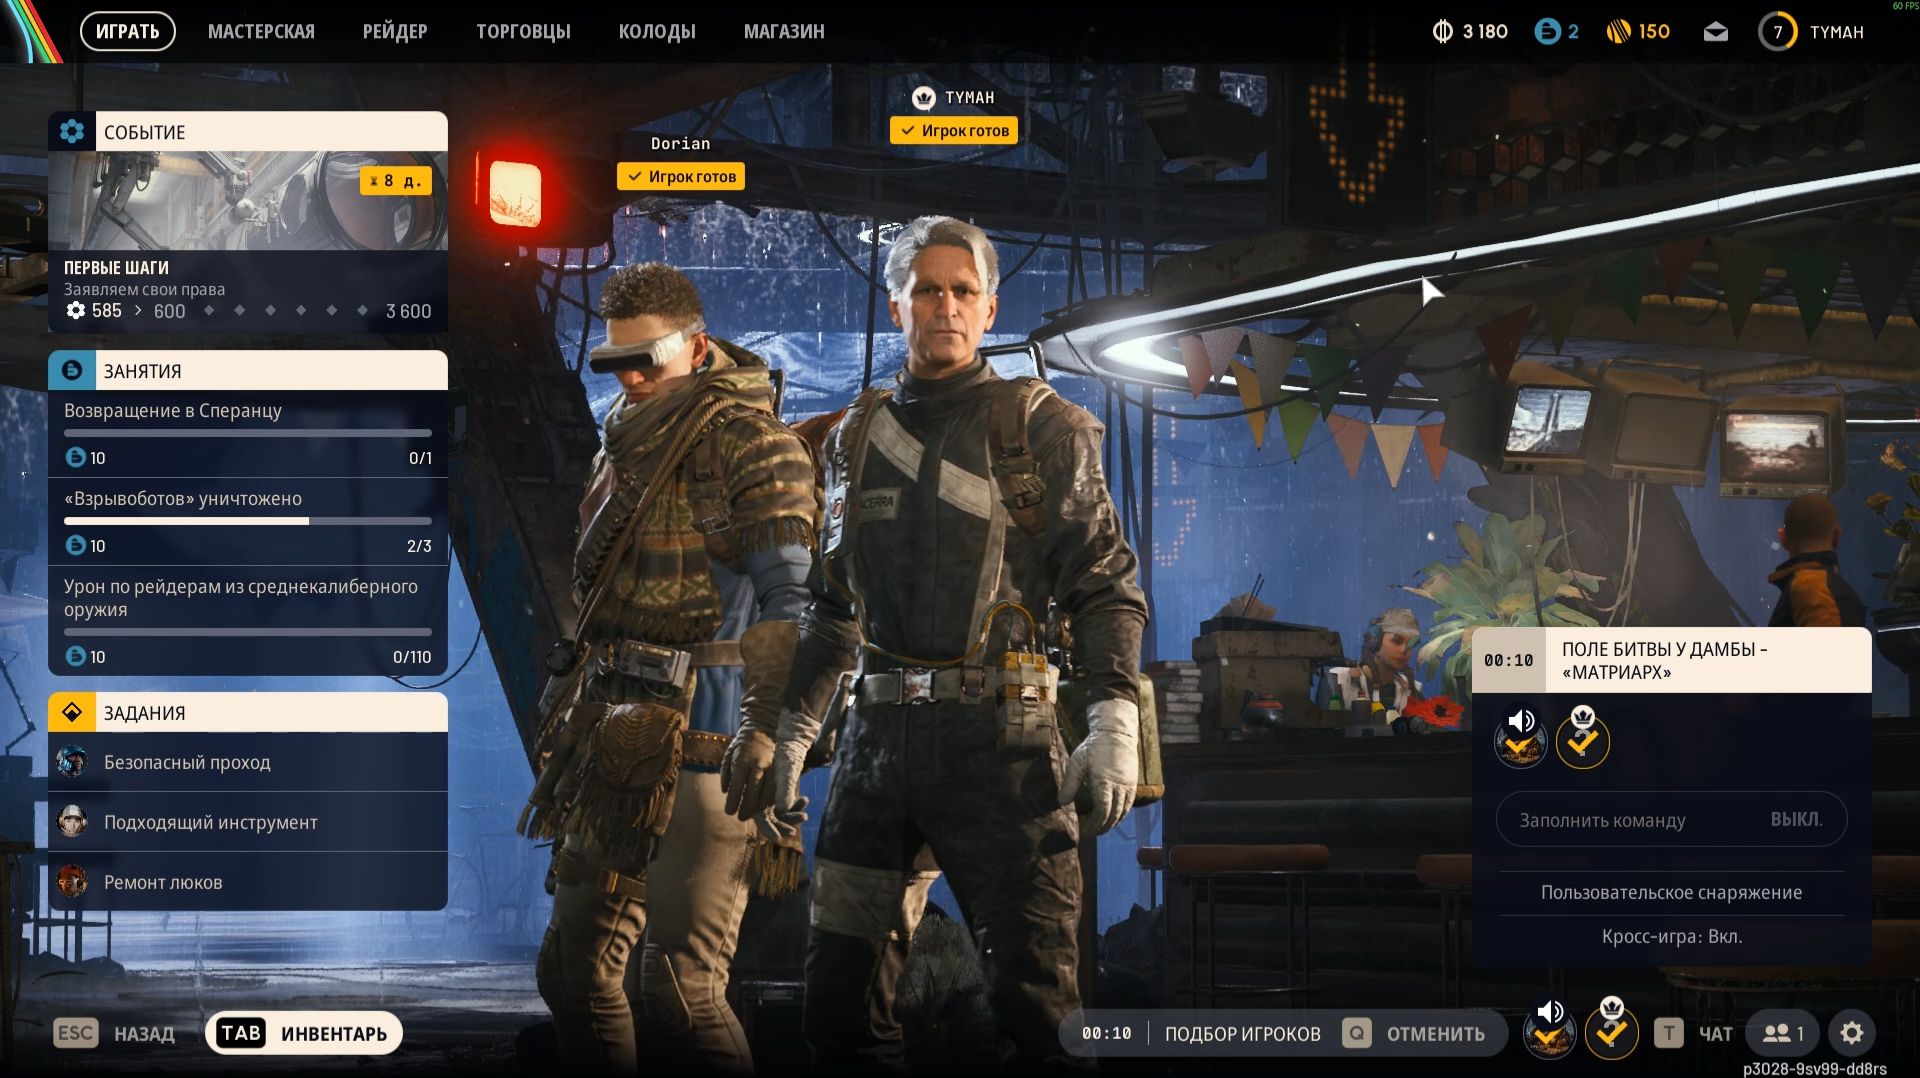Click the Заявляем свои права subtitle

[x=144, y=289]
